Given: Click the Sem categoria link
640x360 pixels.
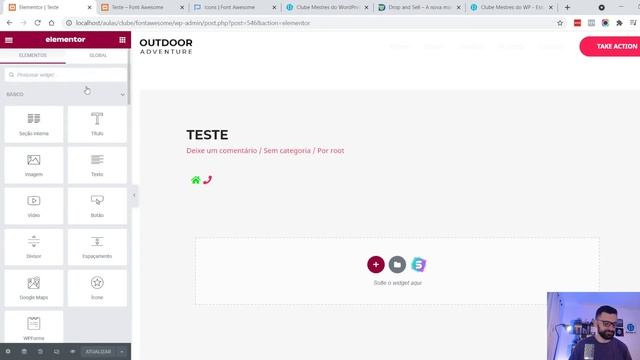Looking at the screenshot, I should tap(287, 151).
